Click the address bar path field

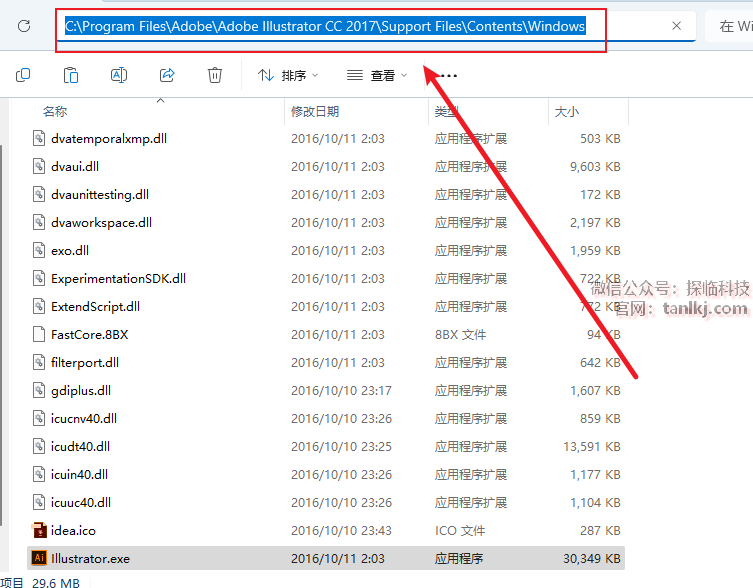(x=376, y=26)
